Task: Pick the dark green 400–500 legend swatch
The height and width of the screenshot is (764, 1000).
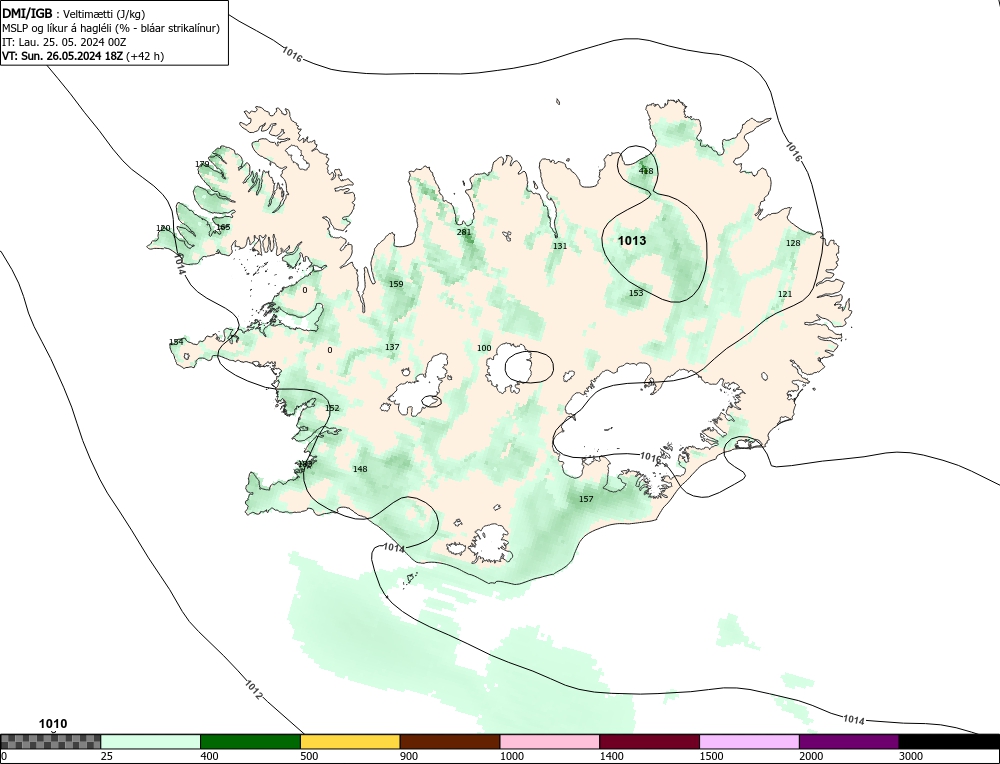Action: tap(250, 742)
